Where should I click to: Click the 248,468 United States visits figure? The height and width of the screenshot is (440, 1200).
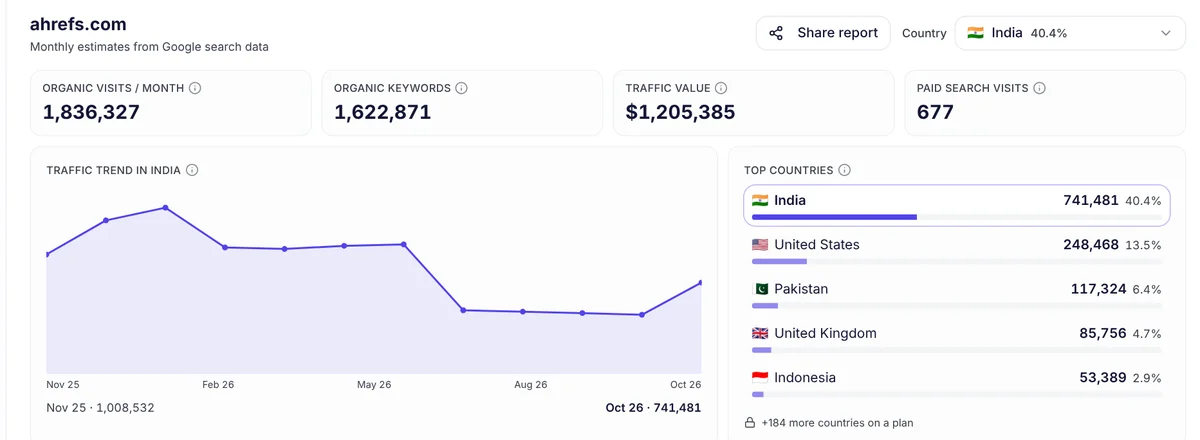tap(1091, 245)
